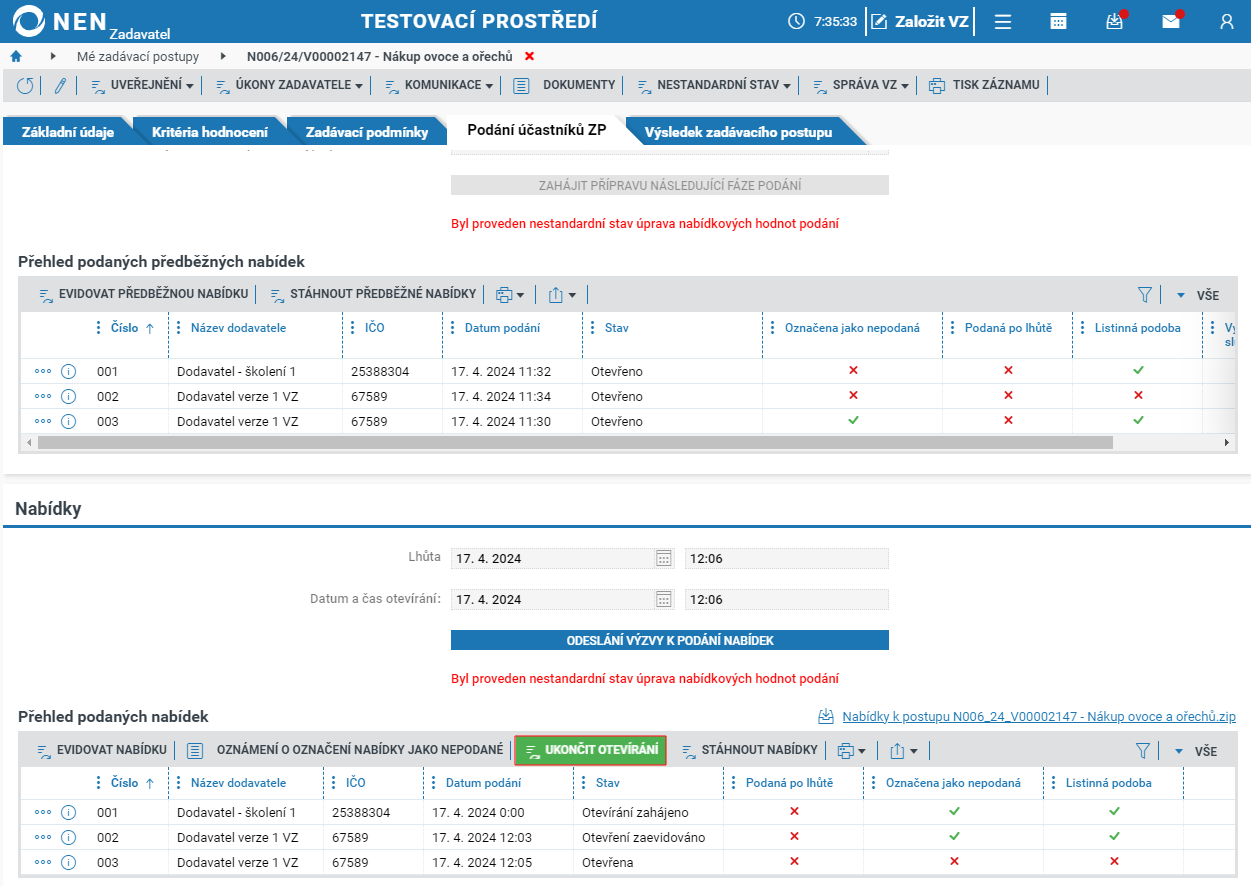Image resolution: width=1251 pixels, height=886 pixels.
Task: Click the filter funnel icon above preliminary offers table
Action: pyautogui.click(x=1145, y=295)
